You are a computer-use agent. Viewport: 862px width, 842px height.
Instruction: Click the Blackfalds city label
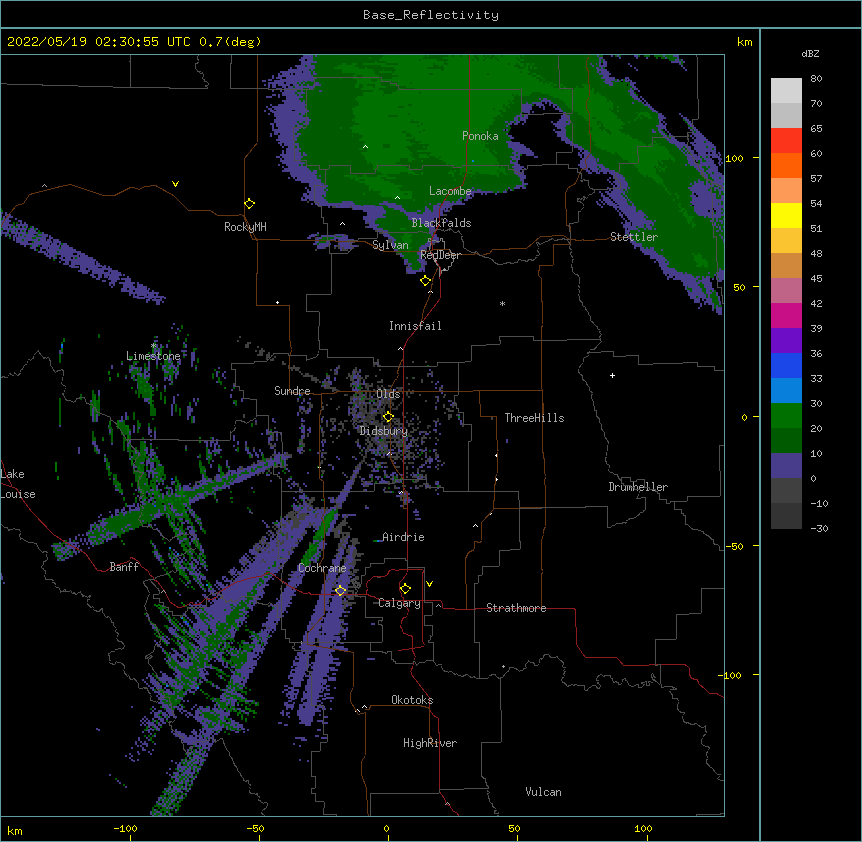[x=441, y=223]
